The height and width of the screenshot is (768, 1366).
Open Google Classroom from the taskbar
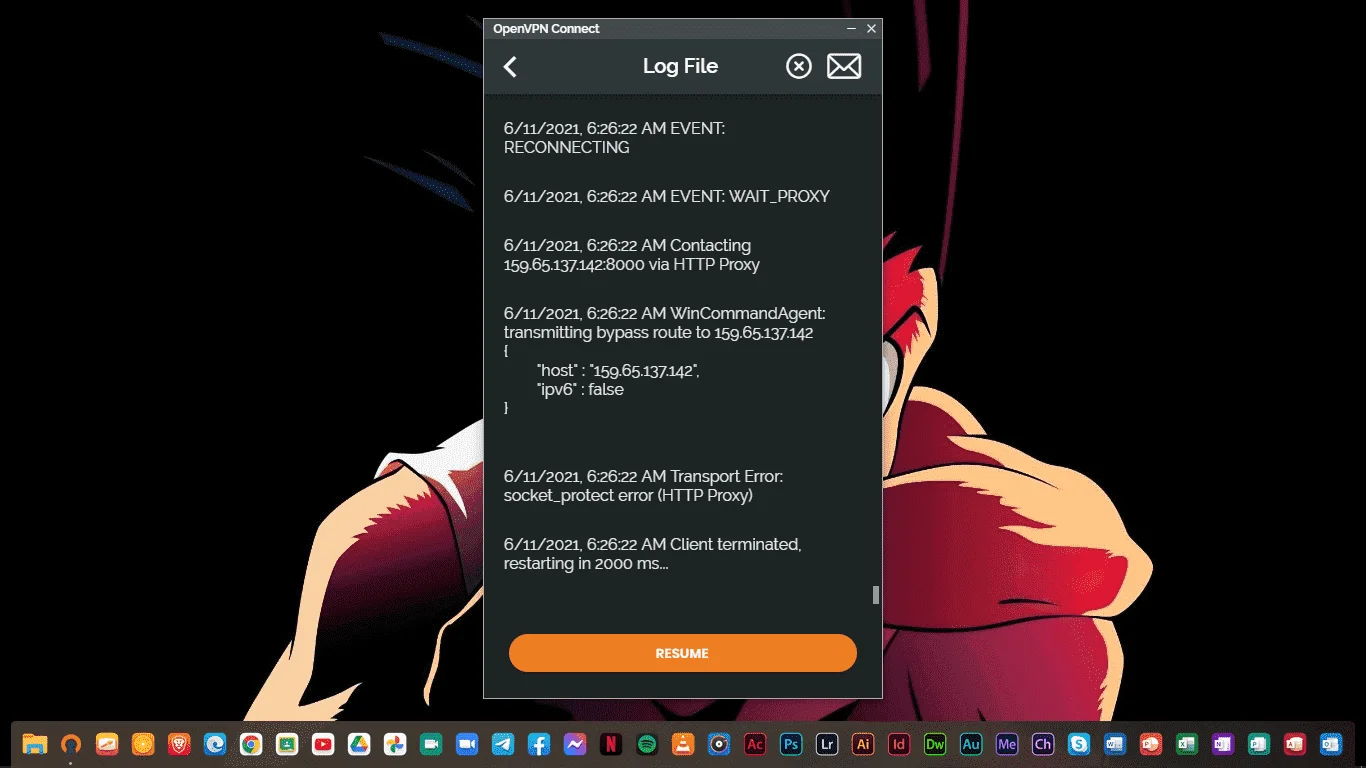tap(287, 744)
